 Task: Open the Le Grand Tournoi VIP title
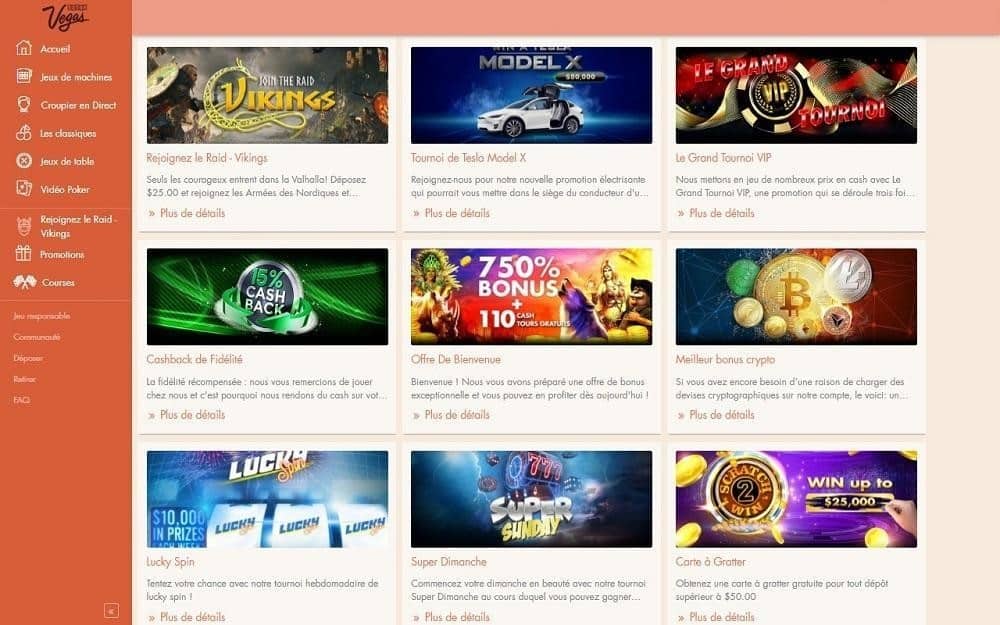point(723,158)
